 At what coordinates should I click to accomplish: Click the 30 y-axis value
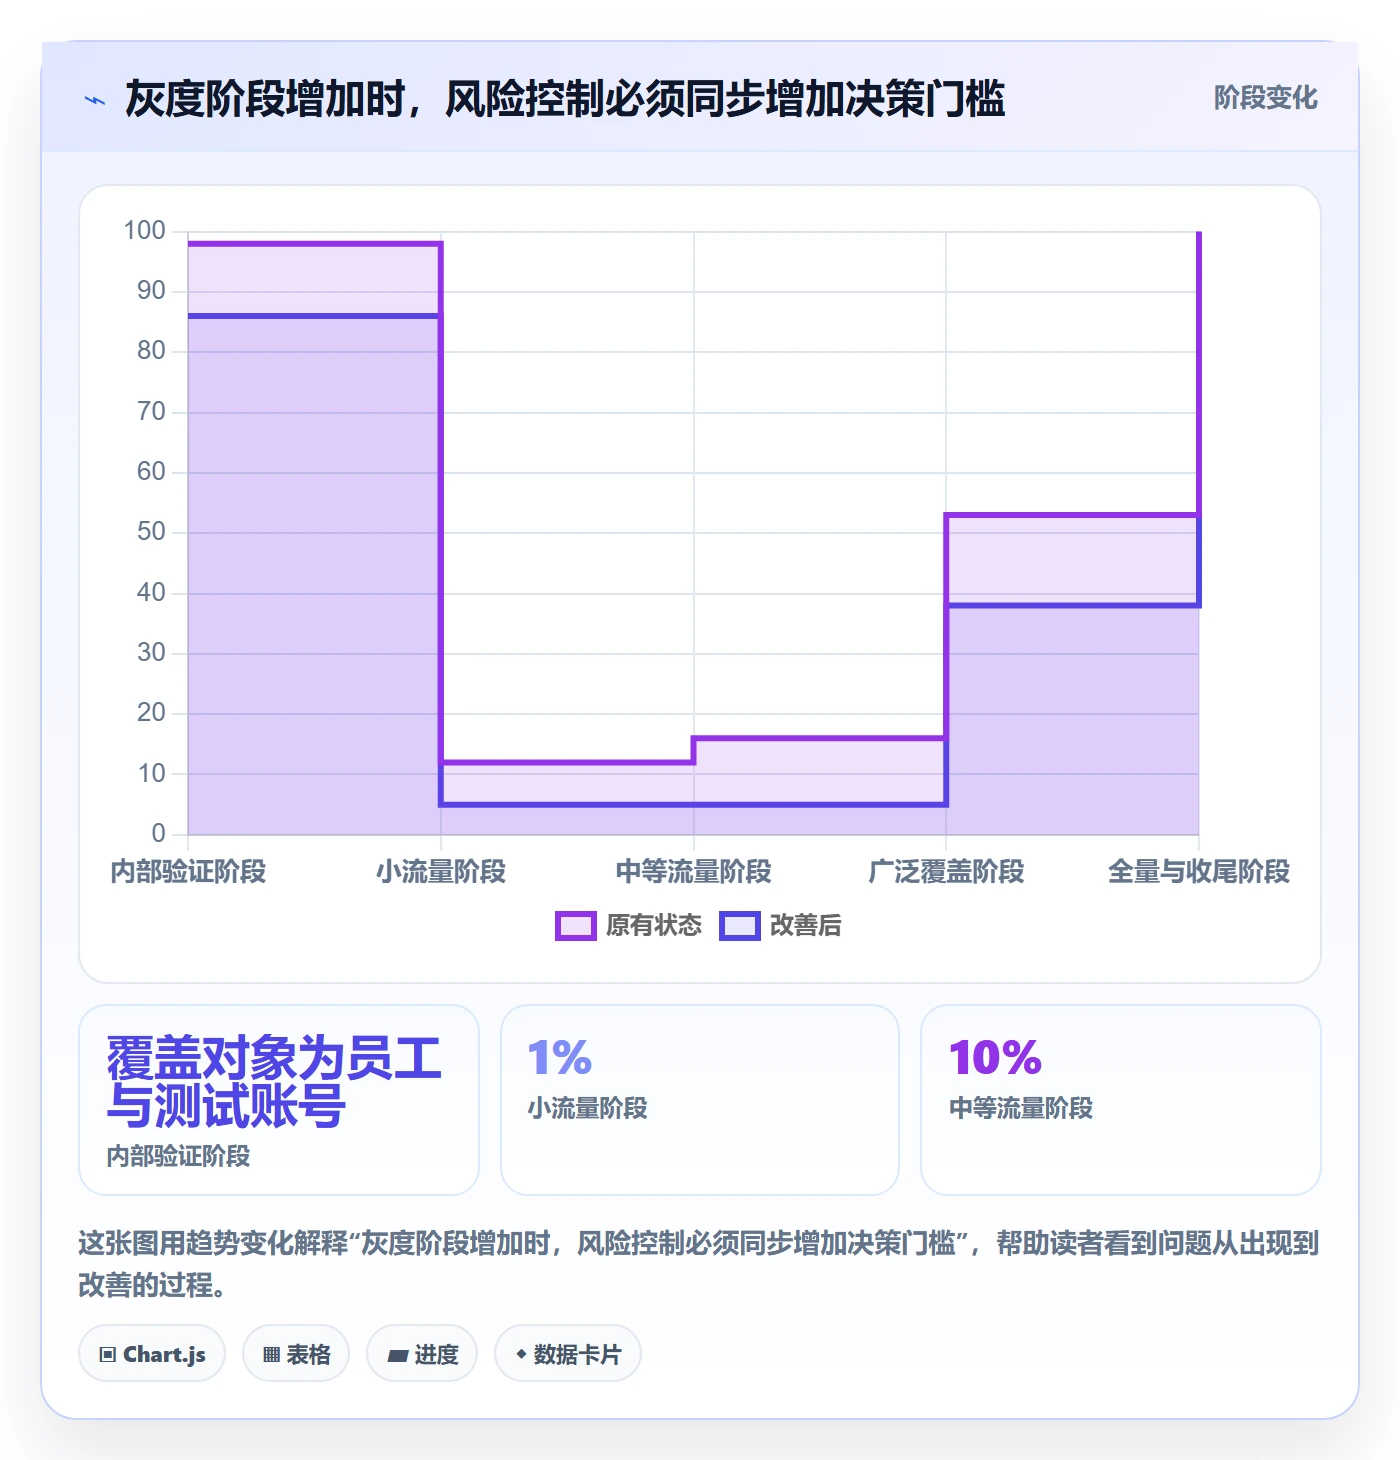[x=151, y=653]
